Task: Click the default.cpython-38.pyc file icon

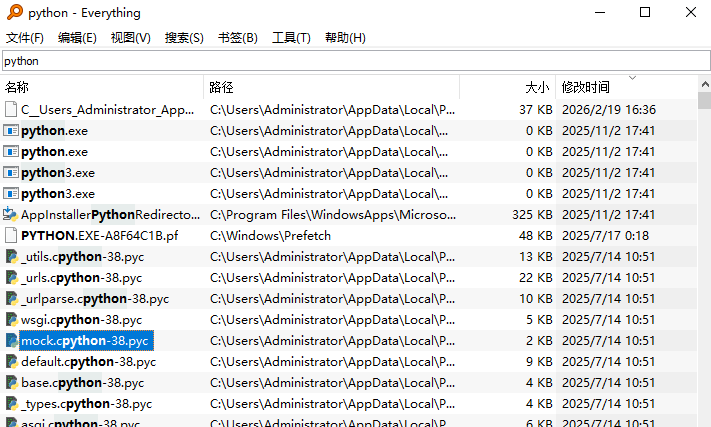Action: click(x=11, y=362)
